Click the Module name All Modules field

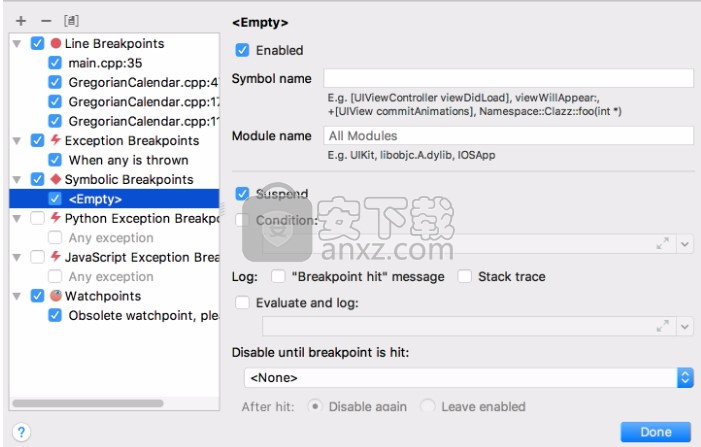[508, 135]
